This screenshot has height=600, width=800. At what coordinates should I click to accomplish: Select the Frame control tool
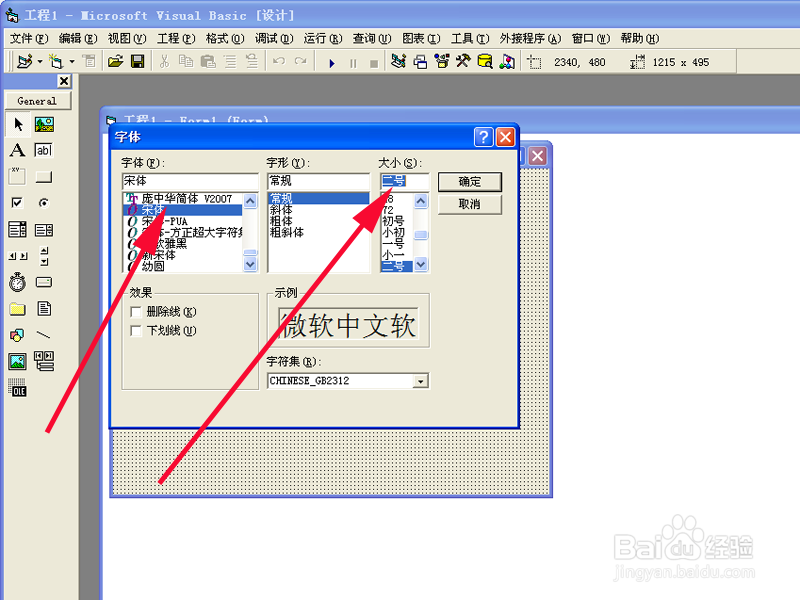(17, 177)
